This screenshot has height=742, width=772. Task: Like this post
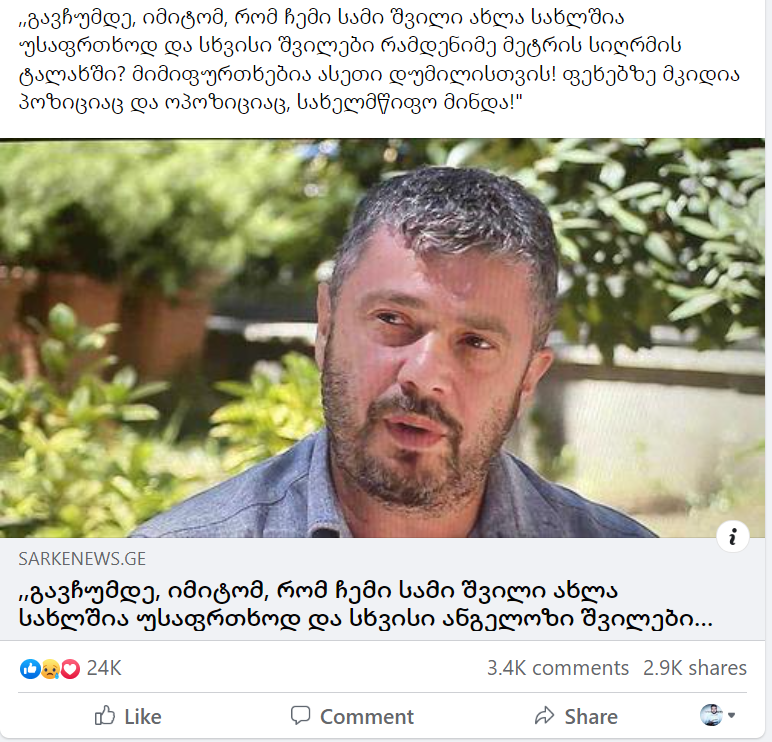click(128, 716)
